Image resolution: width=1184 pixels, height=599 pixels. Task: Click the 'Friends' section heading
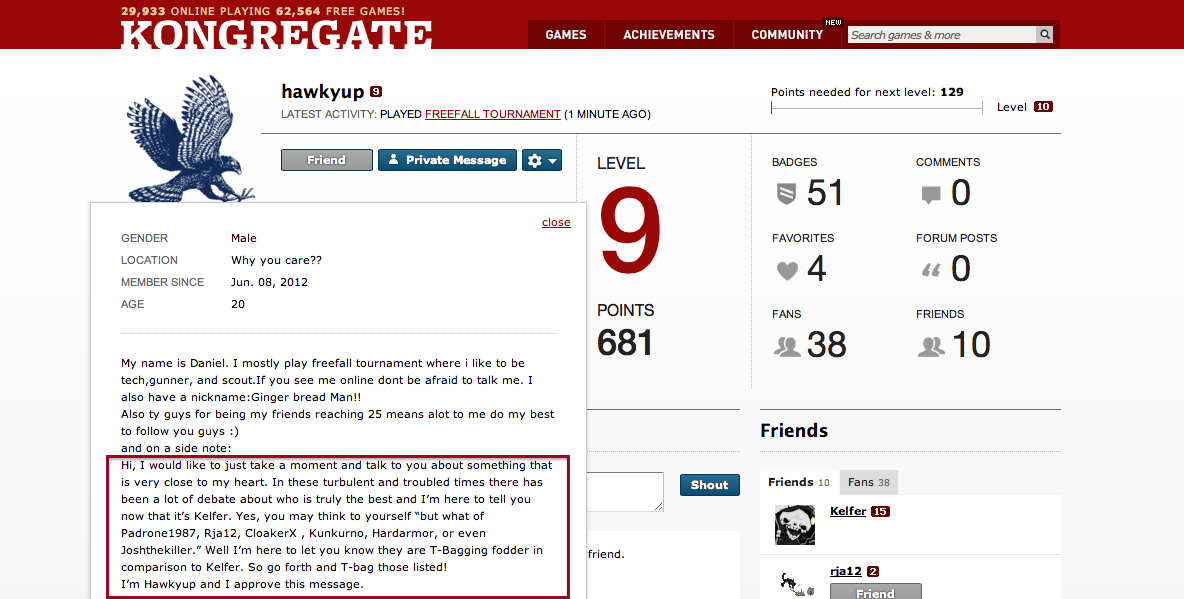[x=794, y=431]
